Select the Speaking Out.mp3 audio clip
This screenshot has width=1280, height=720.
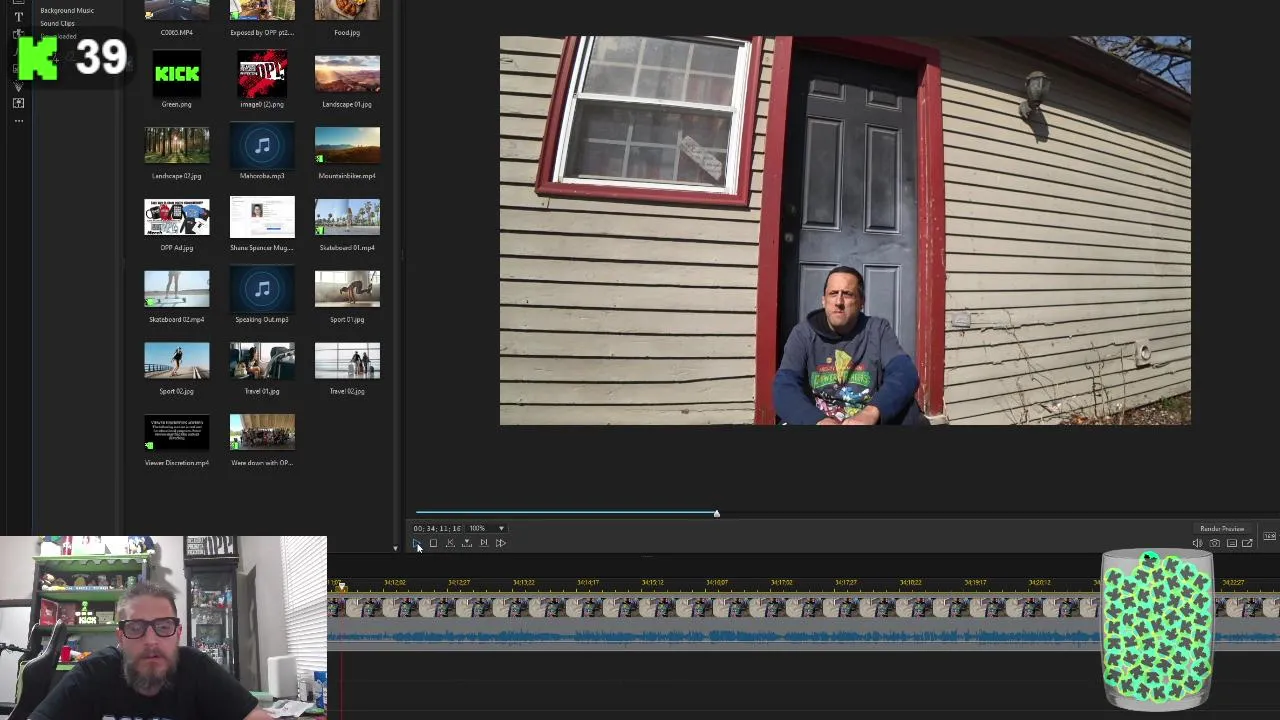(262, 290)
